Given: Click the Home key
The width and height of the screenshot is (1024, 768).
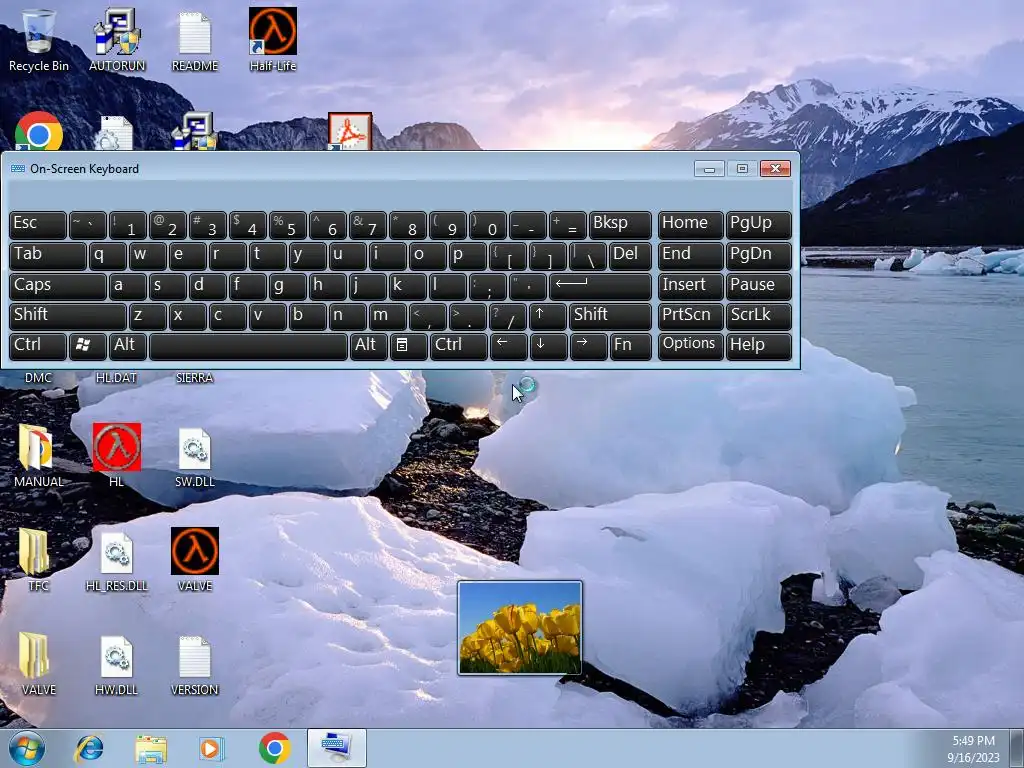Looking at the screenshot, I should [690, 225].
